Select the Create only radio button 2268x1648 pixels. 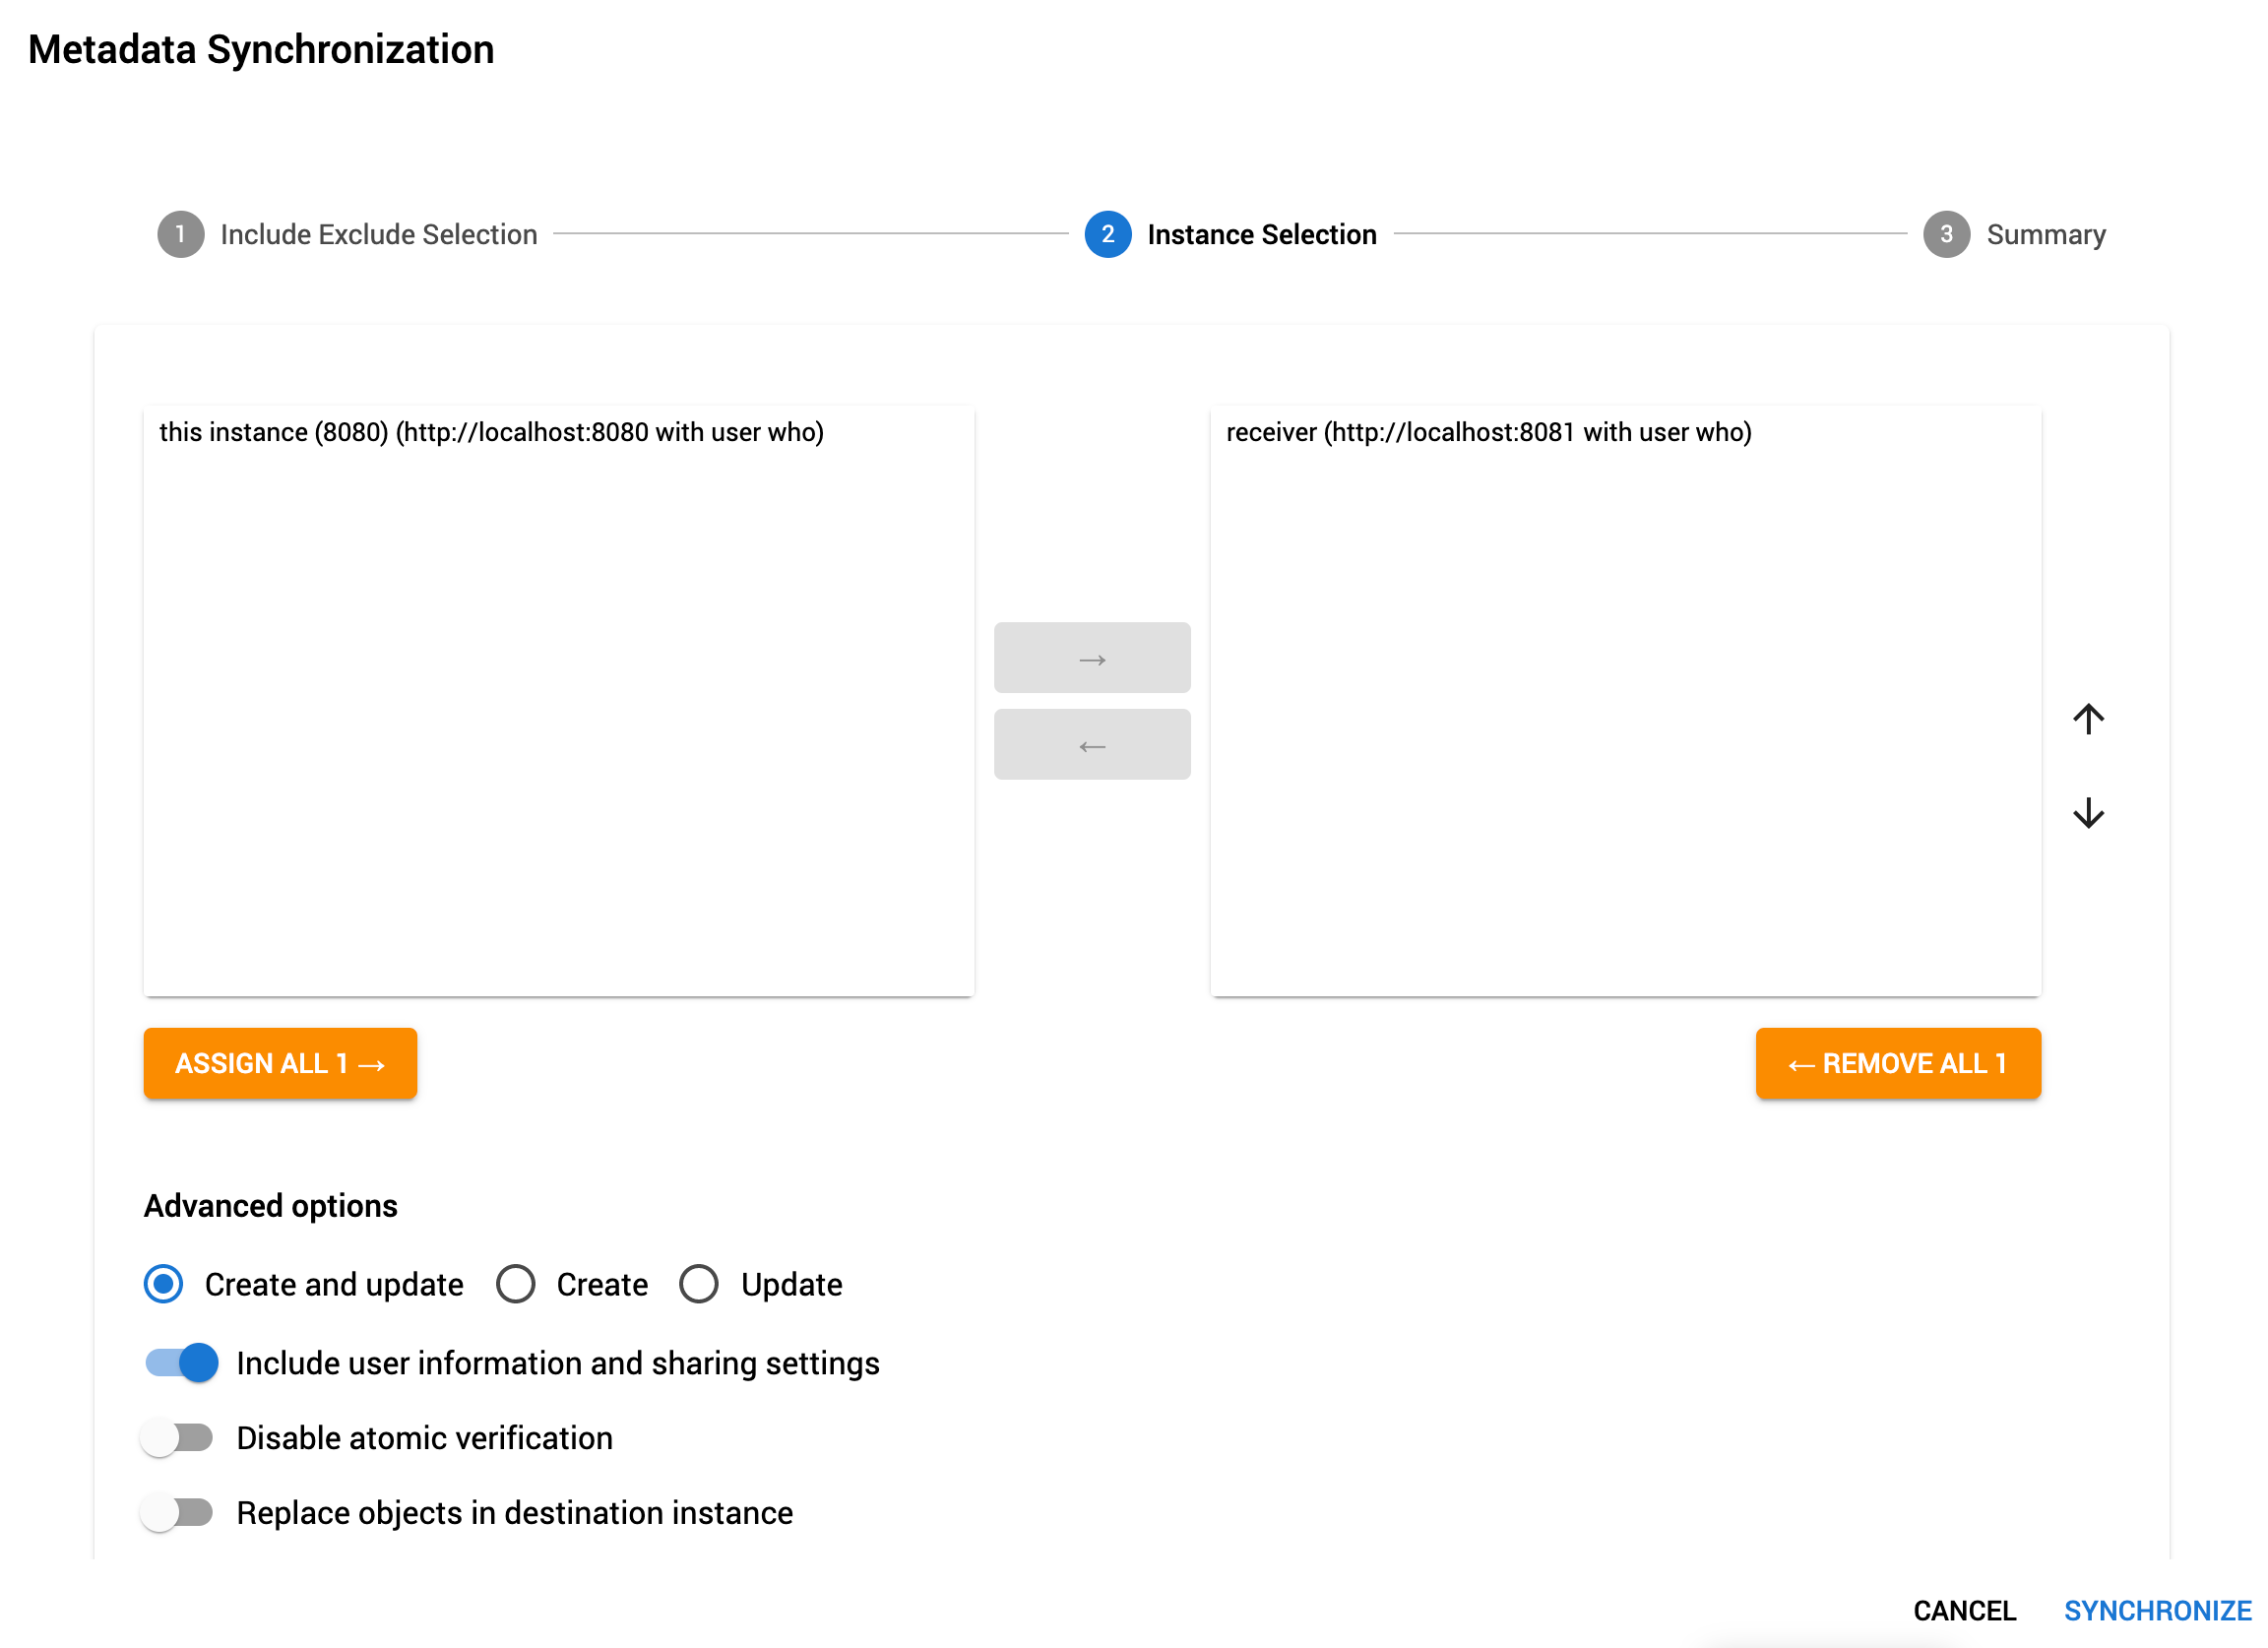[x=518, y=1286]
